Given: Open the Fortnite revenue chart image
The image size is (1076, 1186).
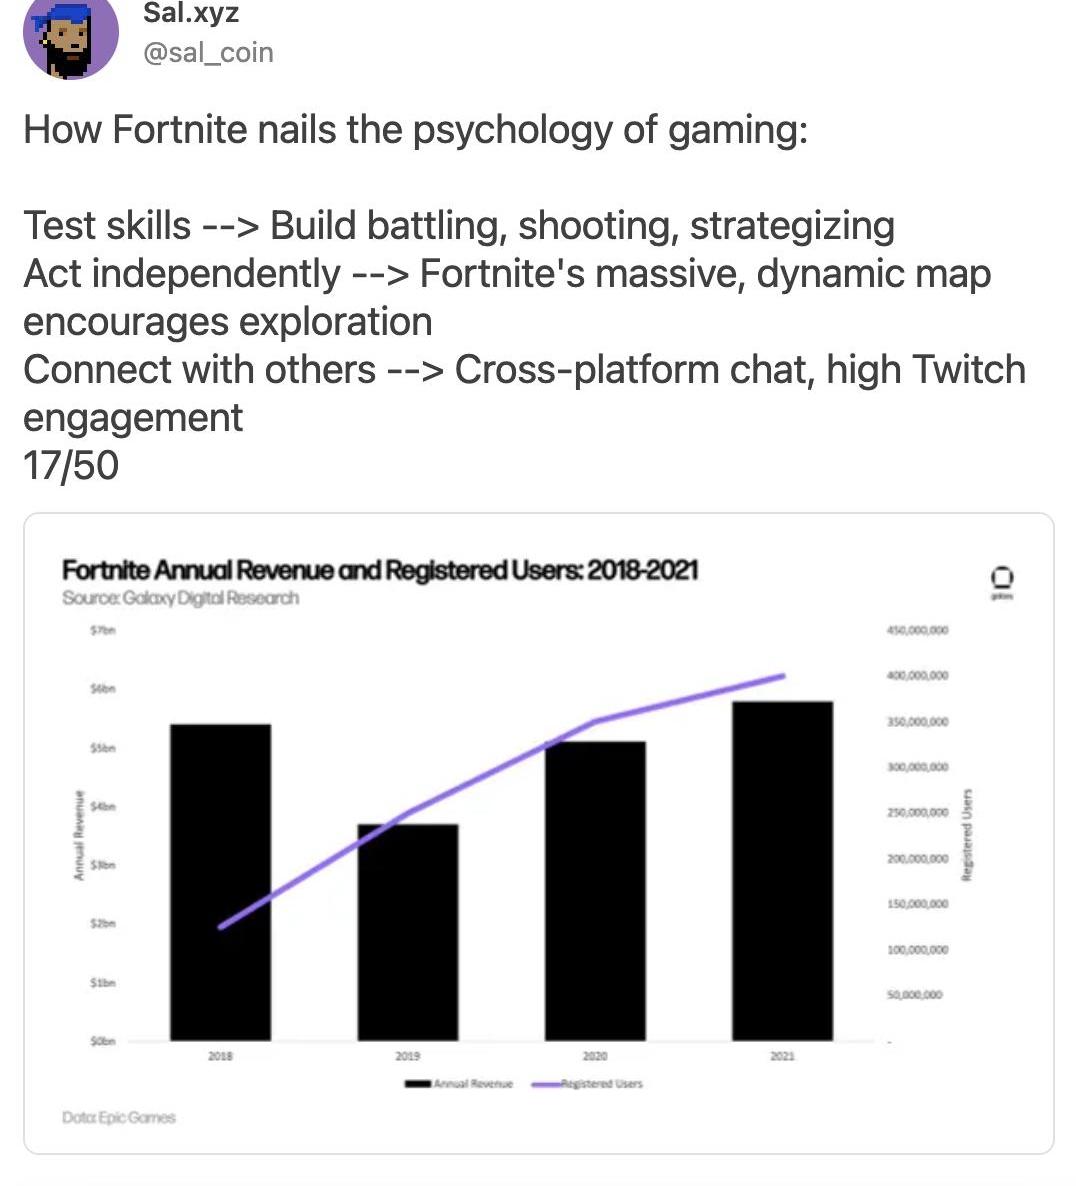Looking at the screenshot, I should (x=538, y=833).
